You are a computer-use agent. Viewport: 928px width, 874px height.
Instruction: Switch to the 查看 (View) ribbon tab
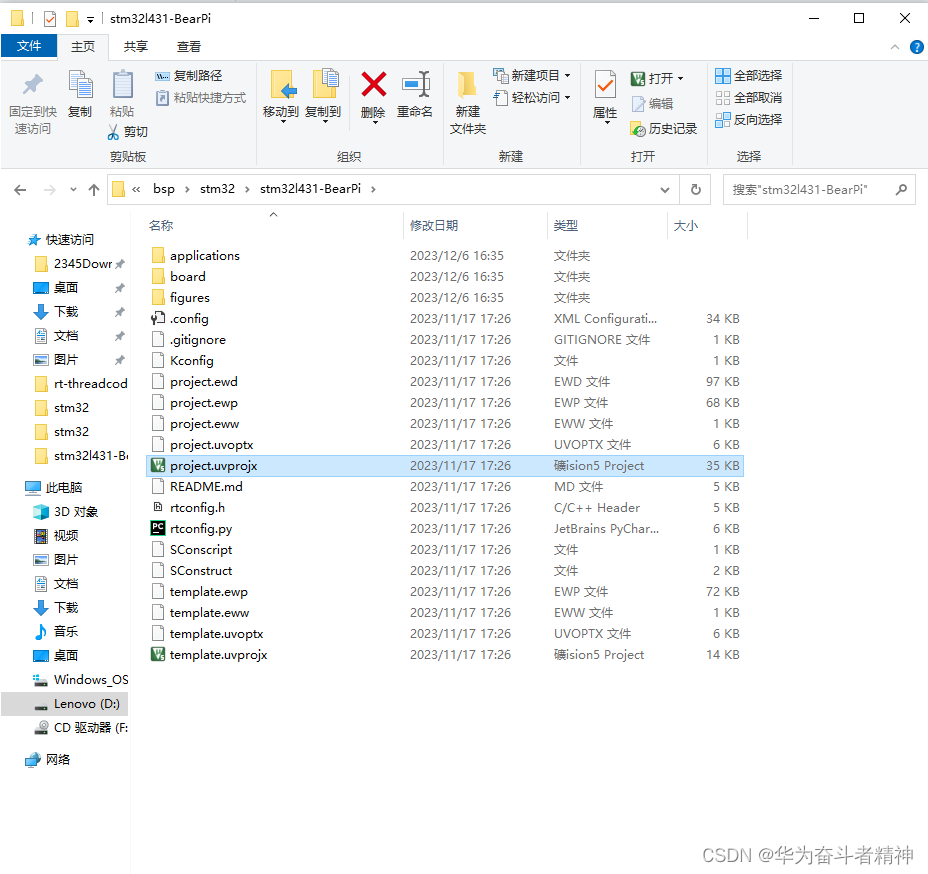click(x=190, y=45)
